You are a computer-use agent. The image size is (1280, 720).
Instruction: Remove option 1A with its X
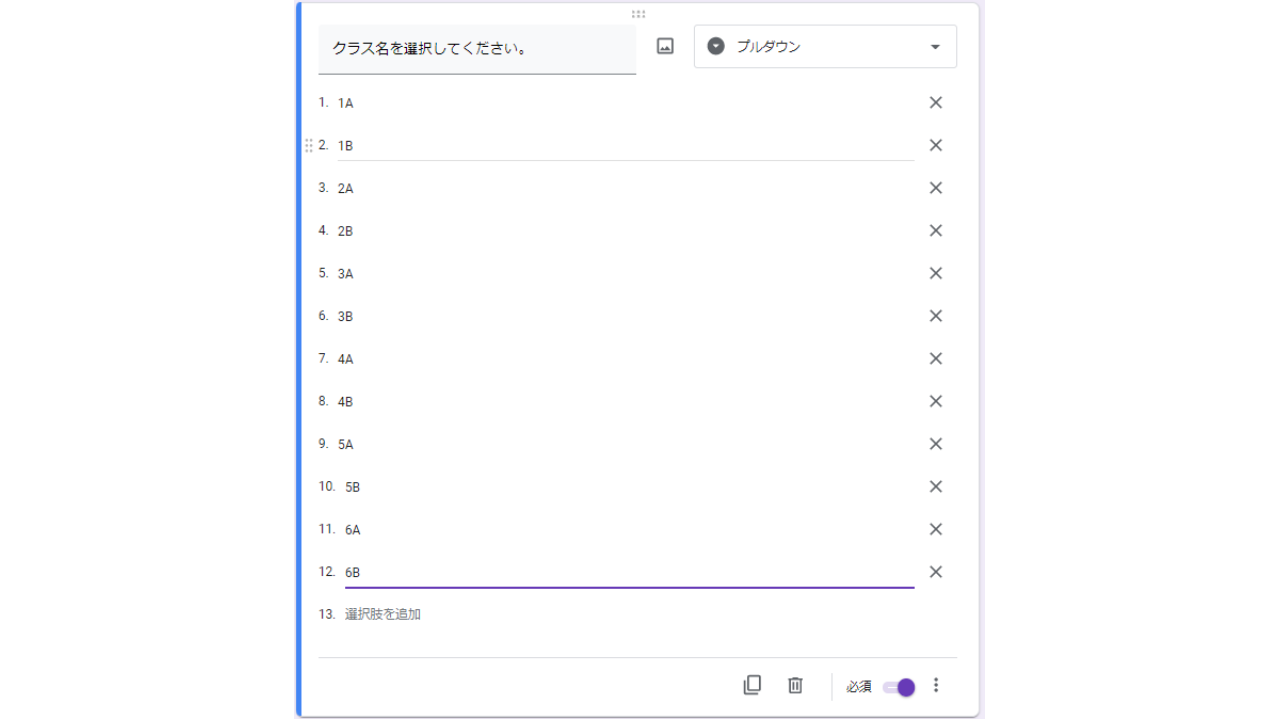(936, 103)
